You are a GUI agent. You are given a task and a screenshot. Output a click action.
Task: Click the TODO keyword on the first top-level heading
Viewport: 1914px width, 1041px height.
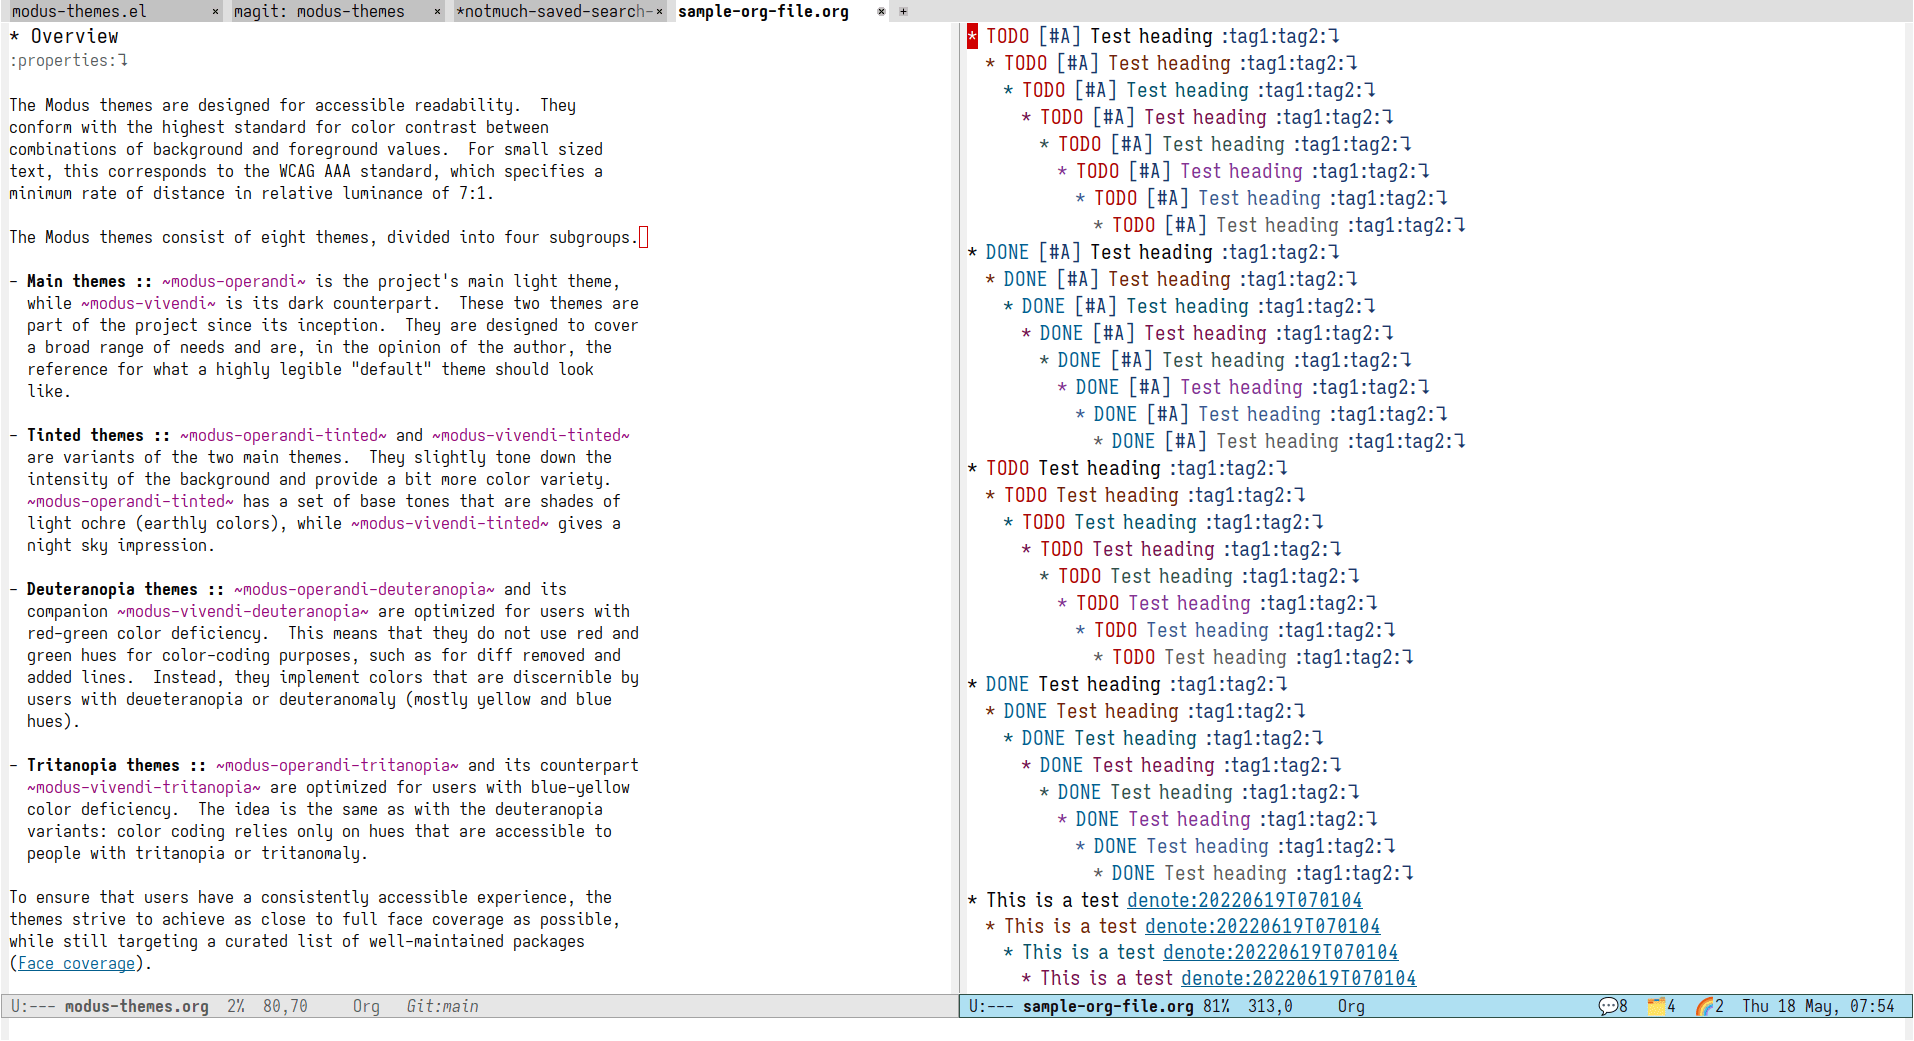1007,36
